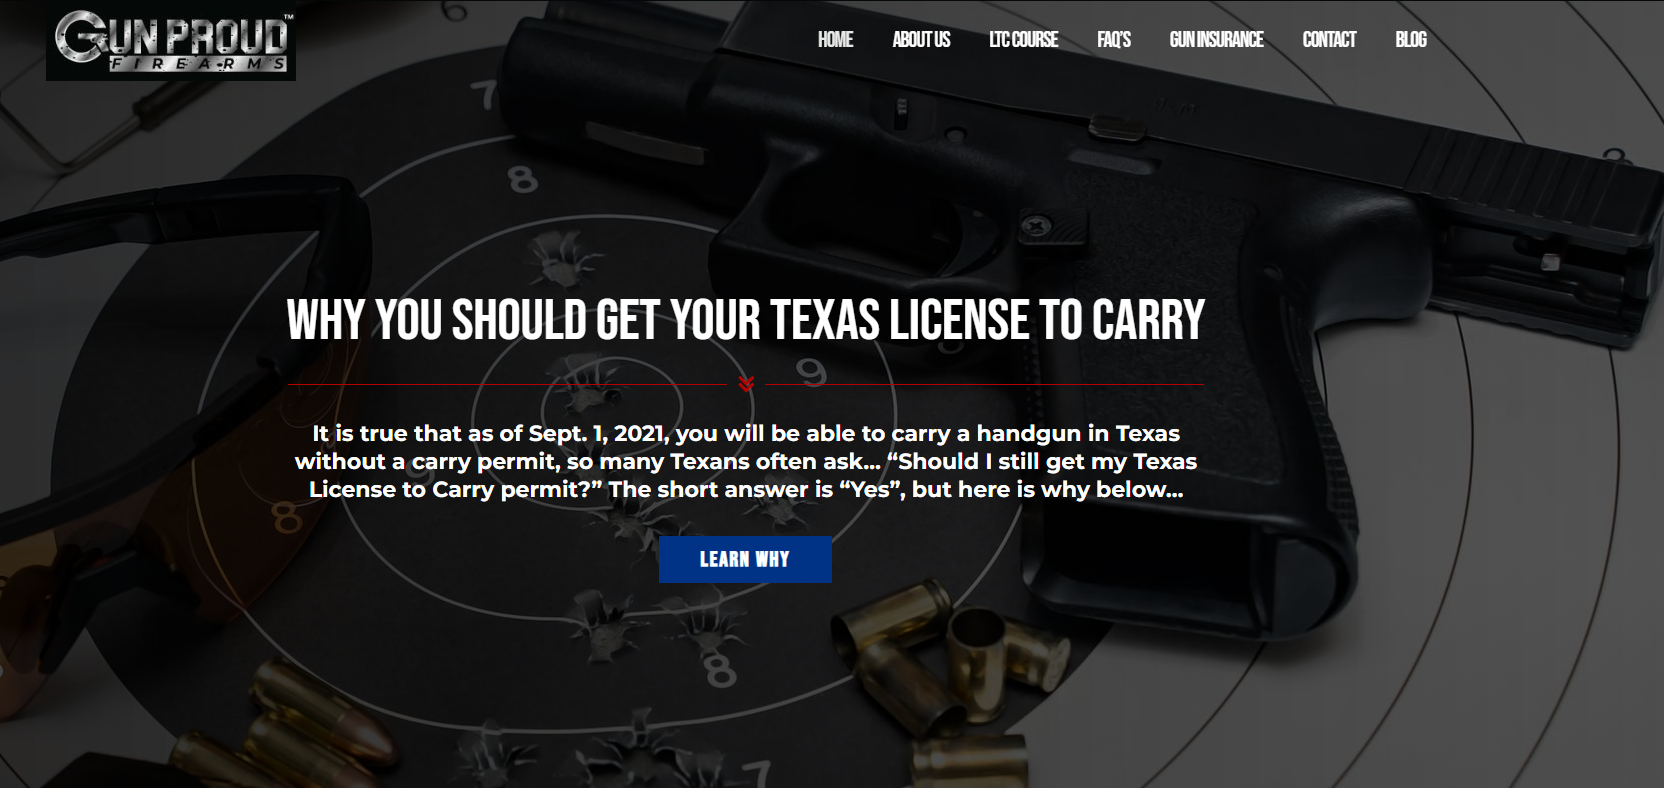The image size is (1664, 788).
Task: Select Contact in the navigation bar
Action: (x=1329, y=40)
